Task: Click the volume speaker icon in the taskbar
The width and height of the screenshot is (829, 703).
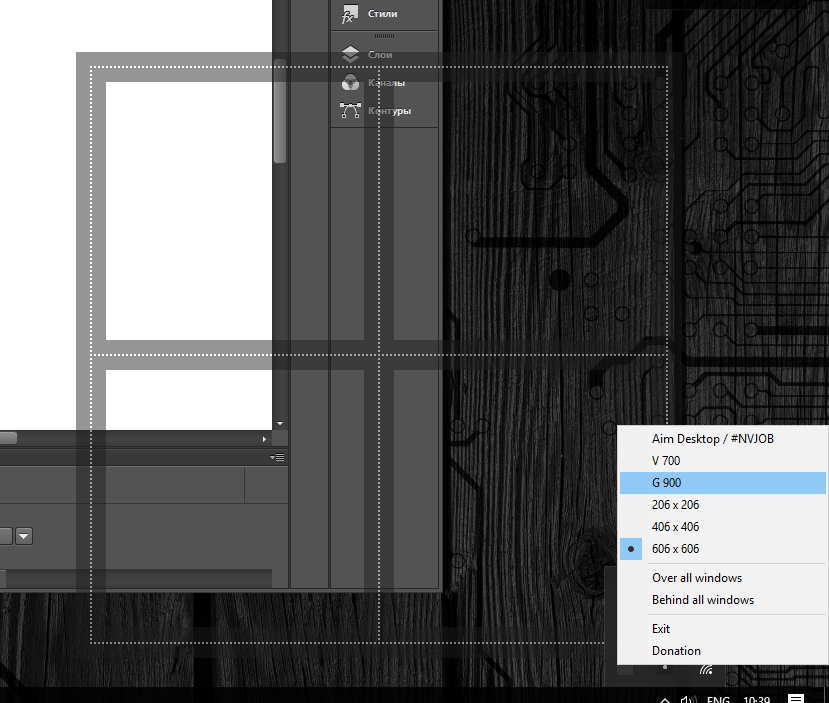Action: click(x=688, y=699)
